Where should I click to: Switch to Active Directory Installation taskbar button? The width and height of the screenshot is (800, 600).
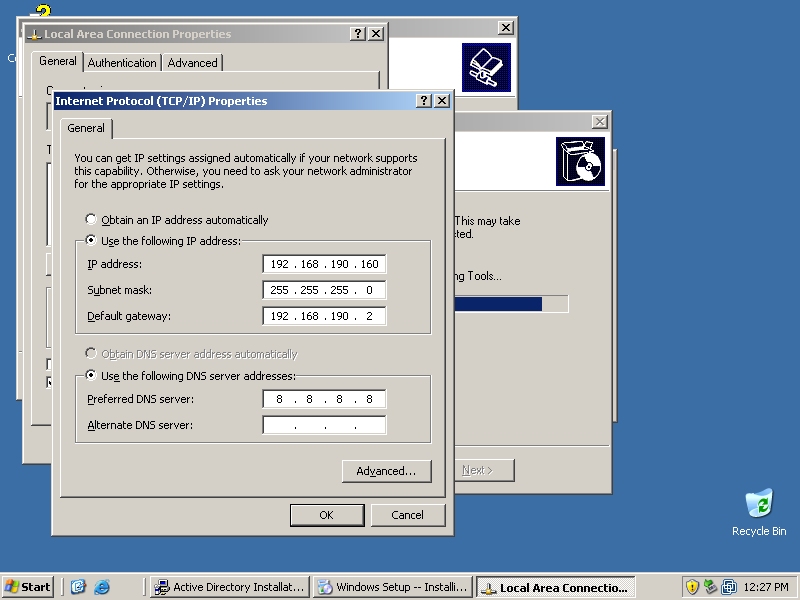pos(230,587)
